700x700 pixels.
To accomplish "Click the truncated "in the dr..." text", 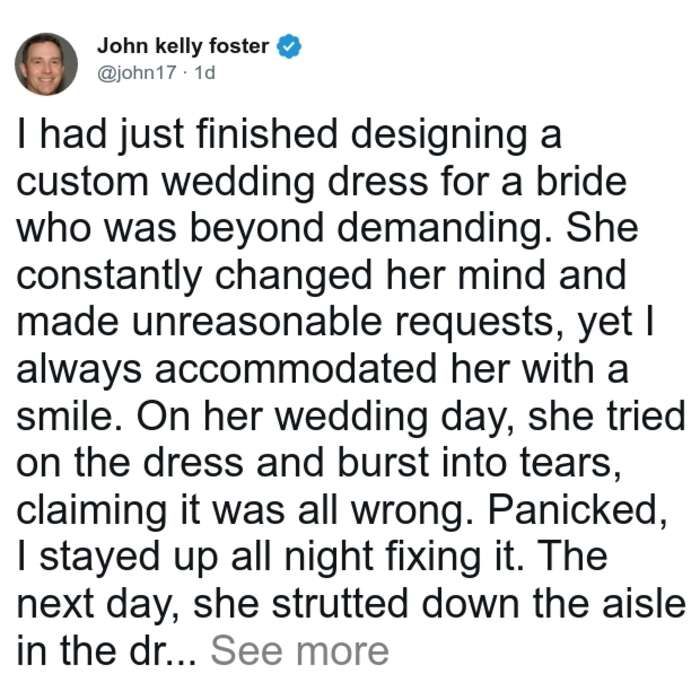I will tap(106, 650).
